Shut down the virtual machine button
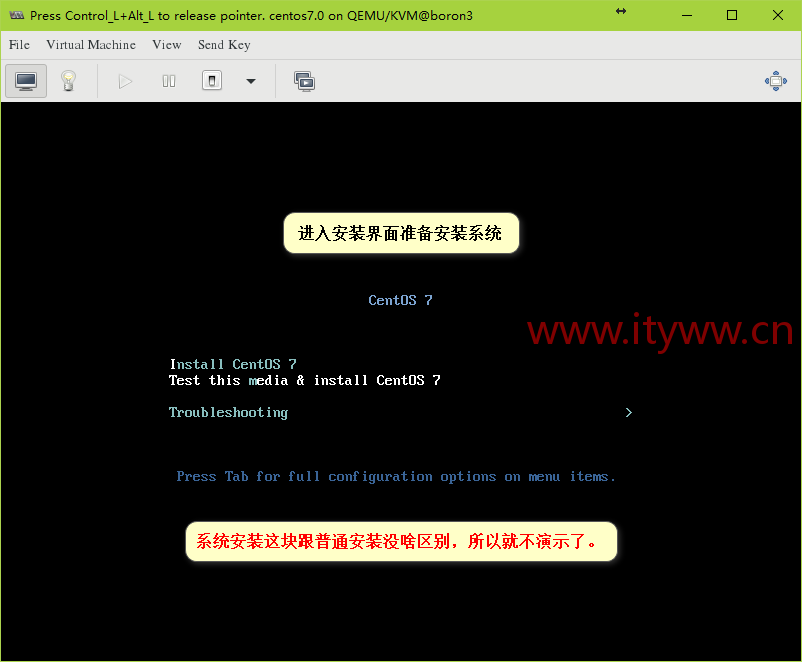This screenshot has width=802, height=662. tap(212, 81)
